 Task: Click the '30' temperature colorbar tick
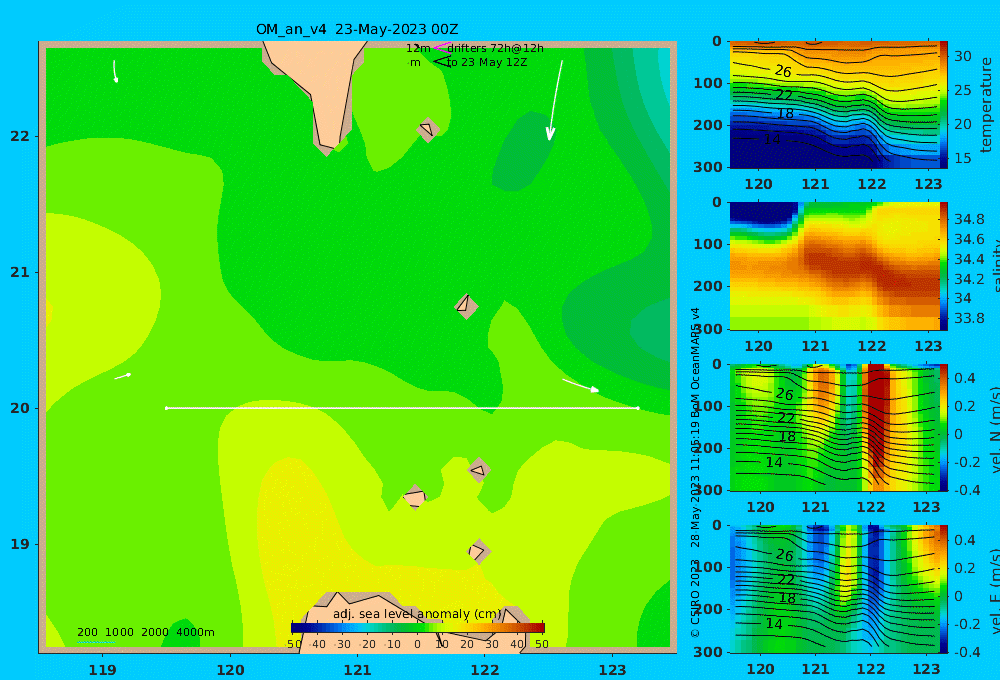[x=962, y=56]
